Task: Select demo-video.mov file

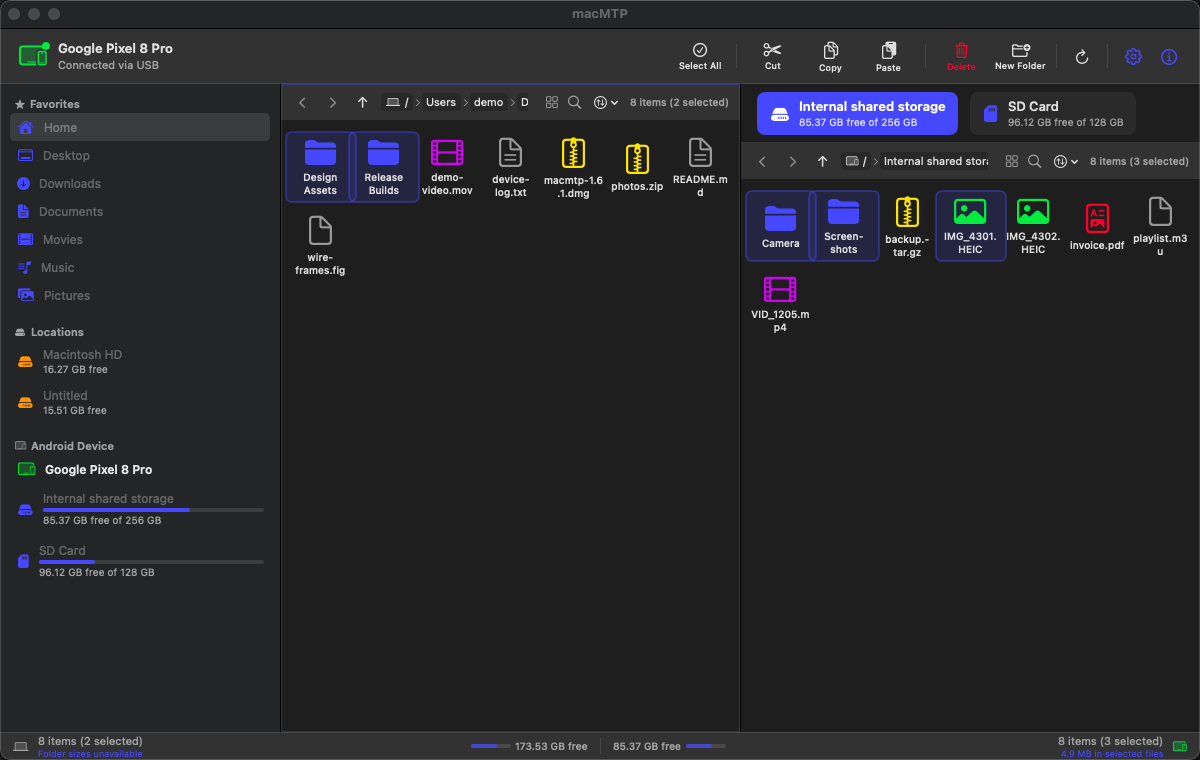Action: [x=447, y=167]
